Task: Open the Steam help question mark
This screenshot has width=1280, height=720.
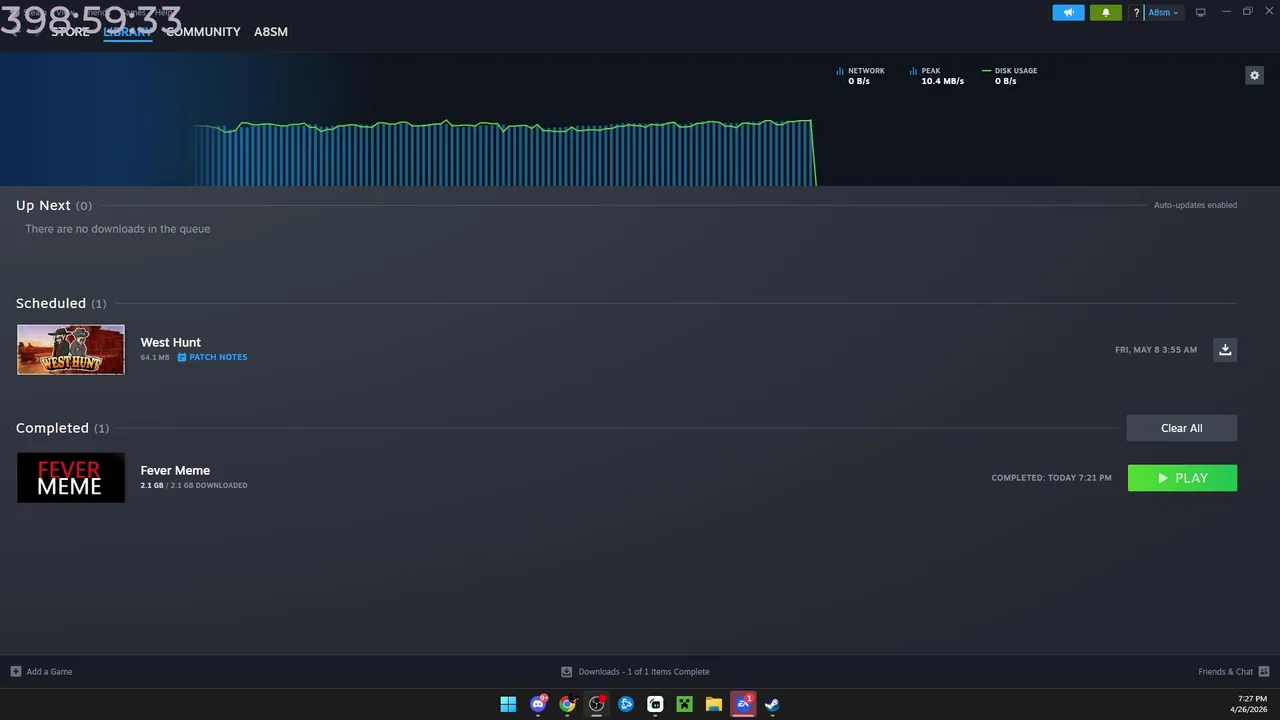Action: tap(1136, 13)
